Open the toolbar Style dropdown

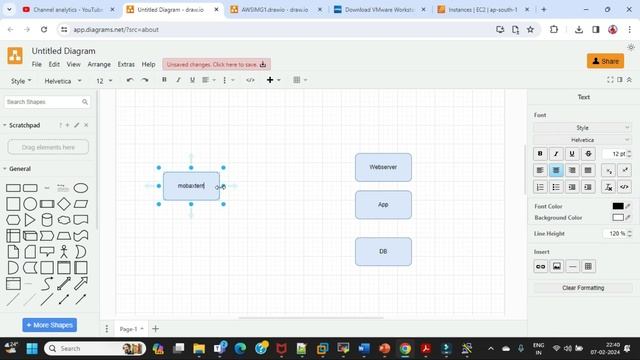click(x=21, y=81)
